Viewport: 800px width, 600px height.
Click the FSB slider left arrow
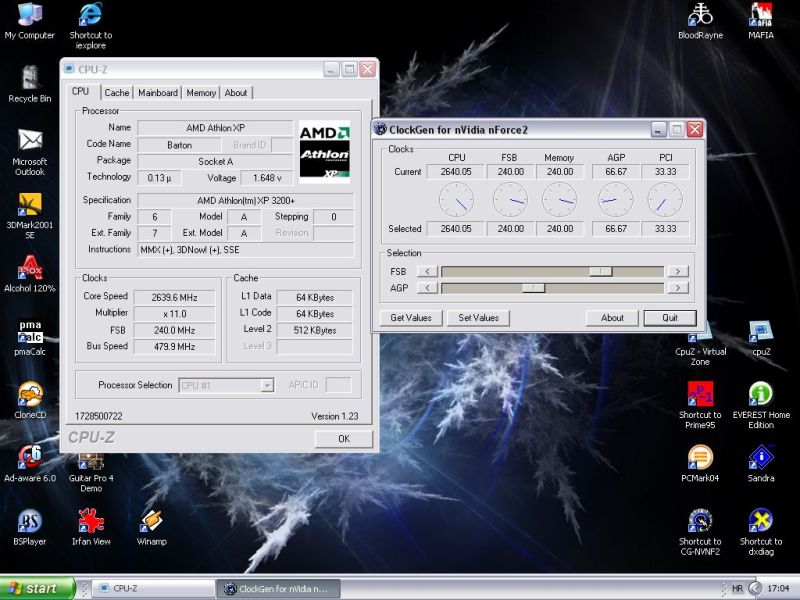coord(427,271)
